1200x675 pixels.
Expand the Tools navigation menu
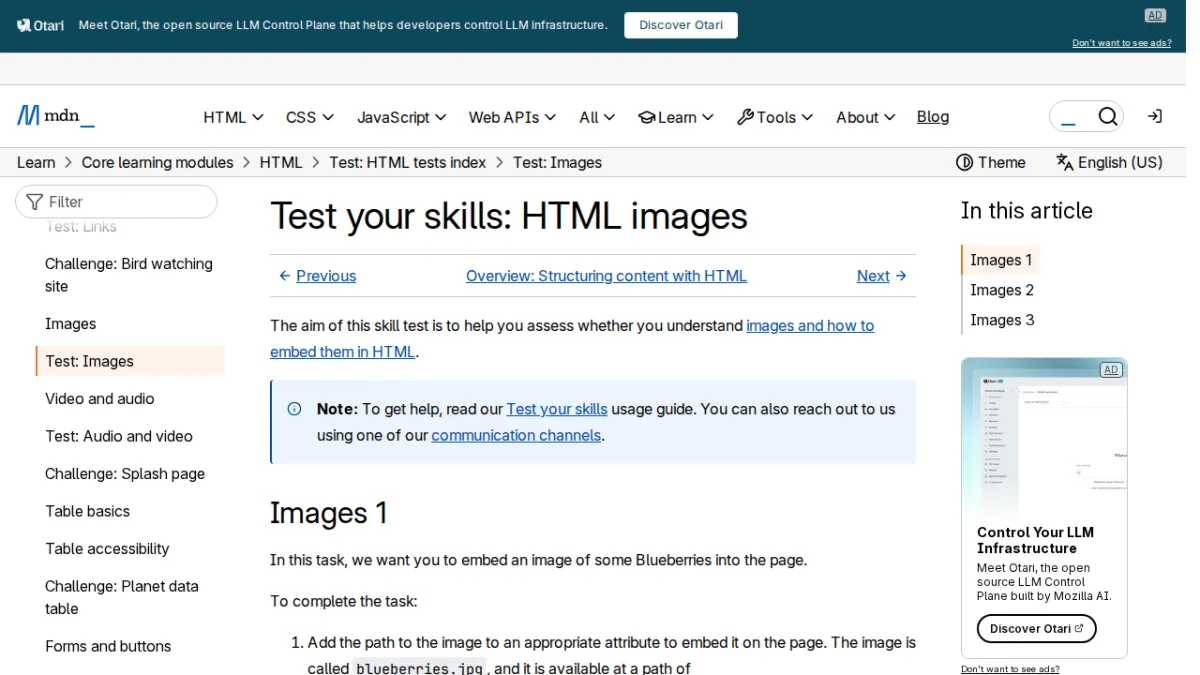click(775, 117)
